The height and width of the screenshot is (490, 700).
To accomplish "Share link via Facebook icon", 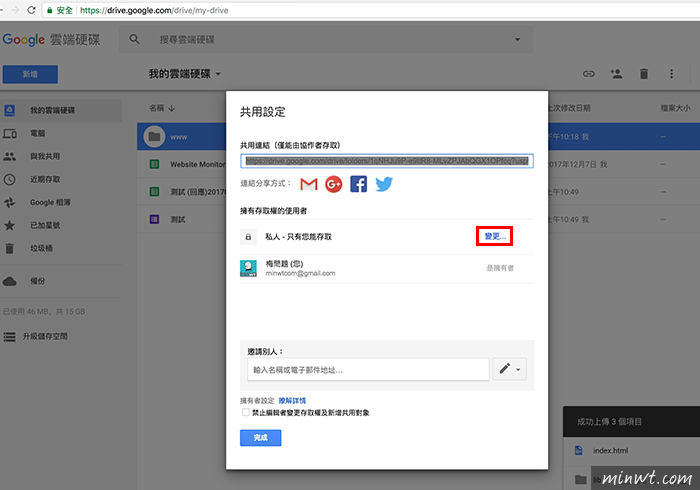I will pyautogui.click(x=358, y=184).
